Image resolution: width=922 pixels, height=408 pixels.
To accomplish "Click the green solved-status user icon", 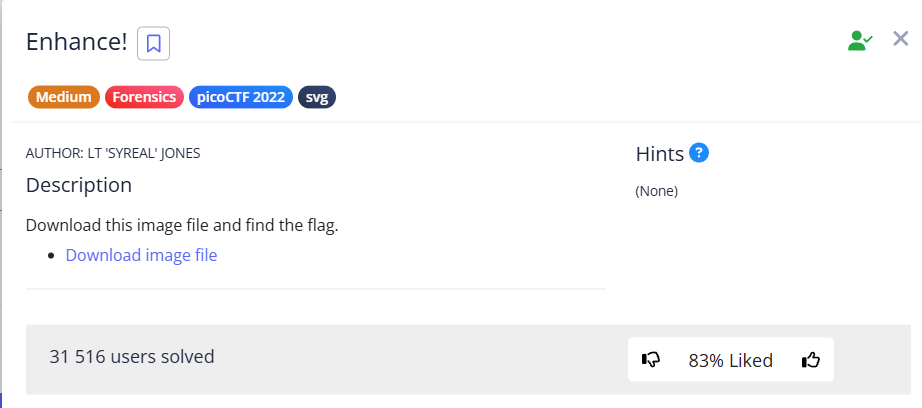I will [859, 41].
